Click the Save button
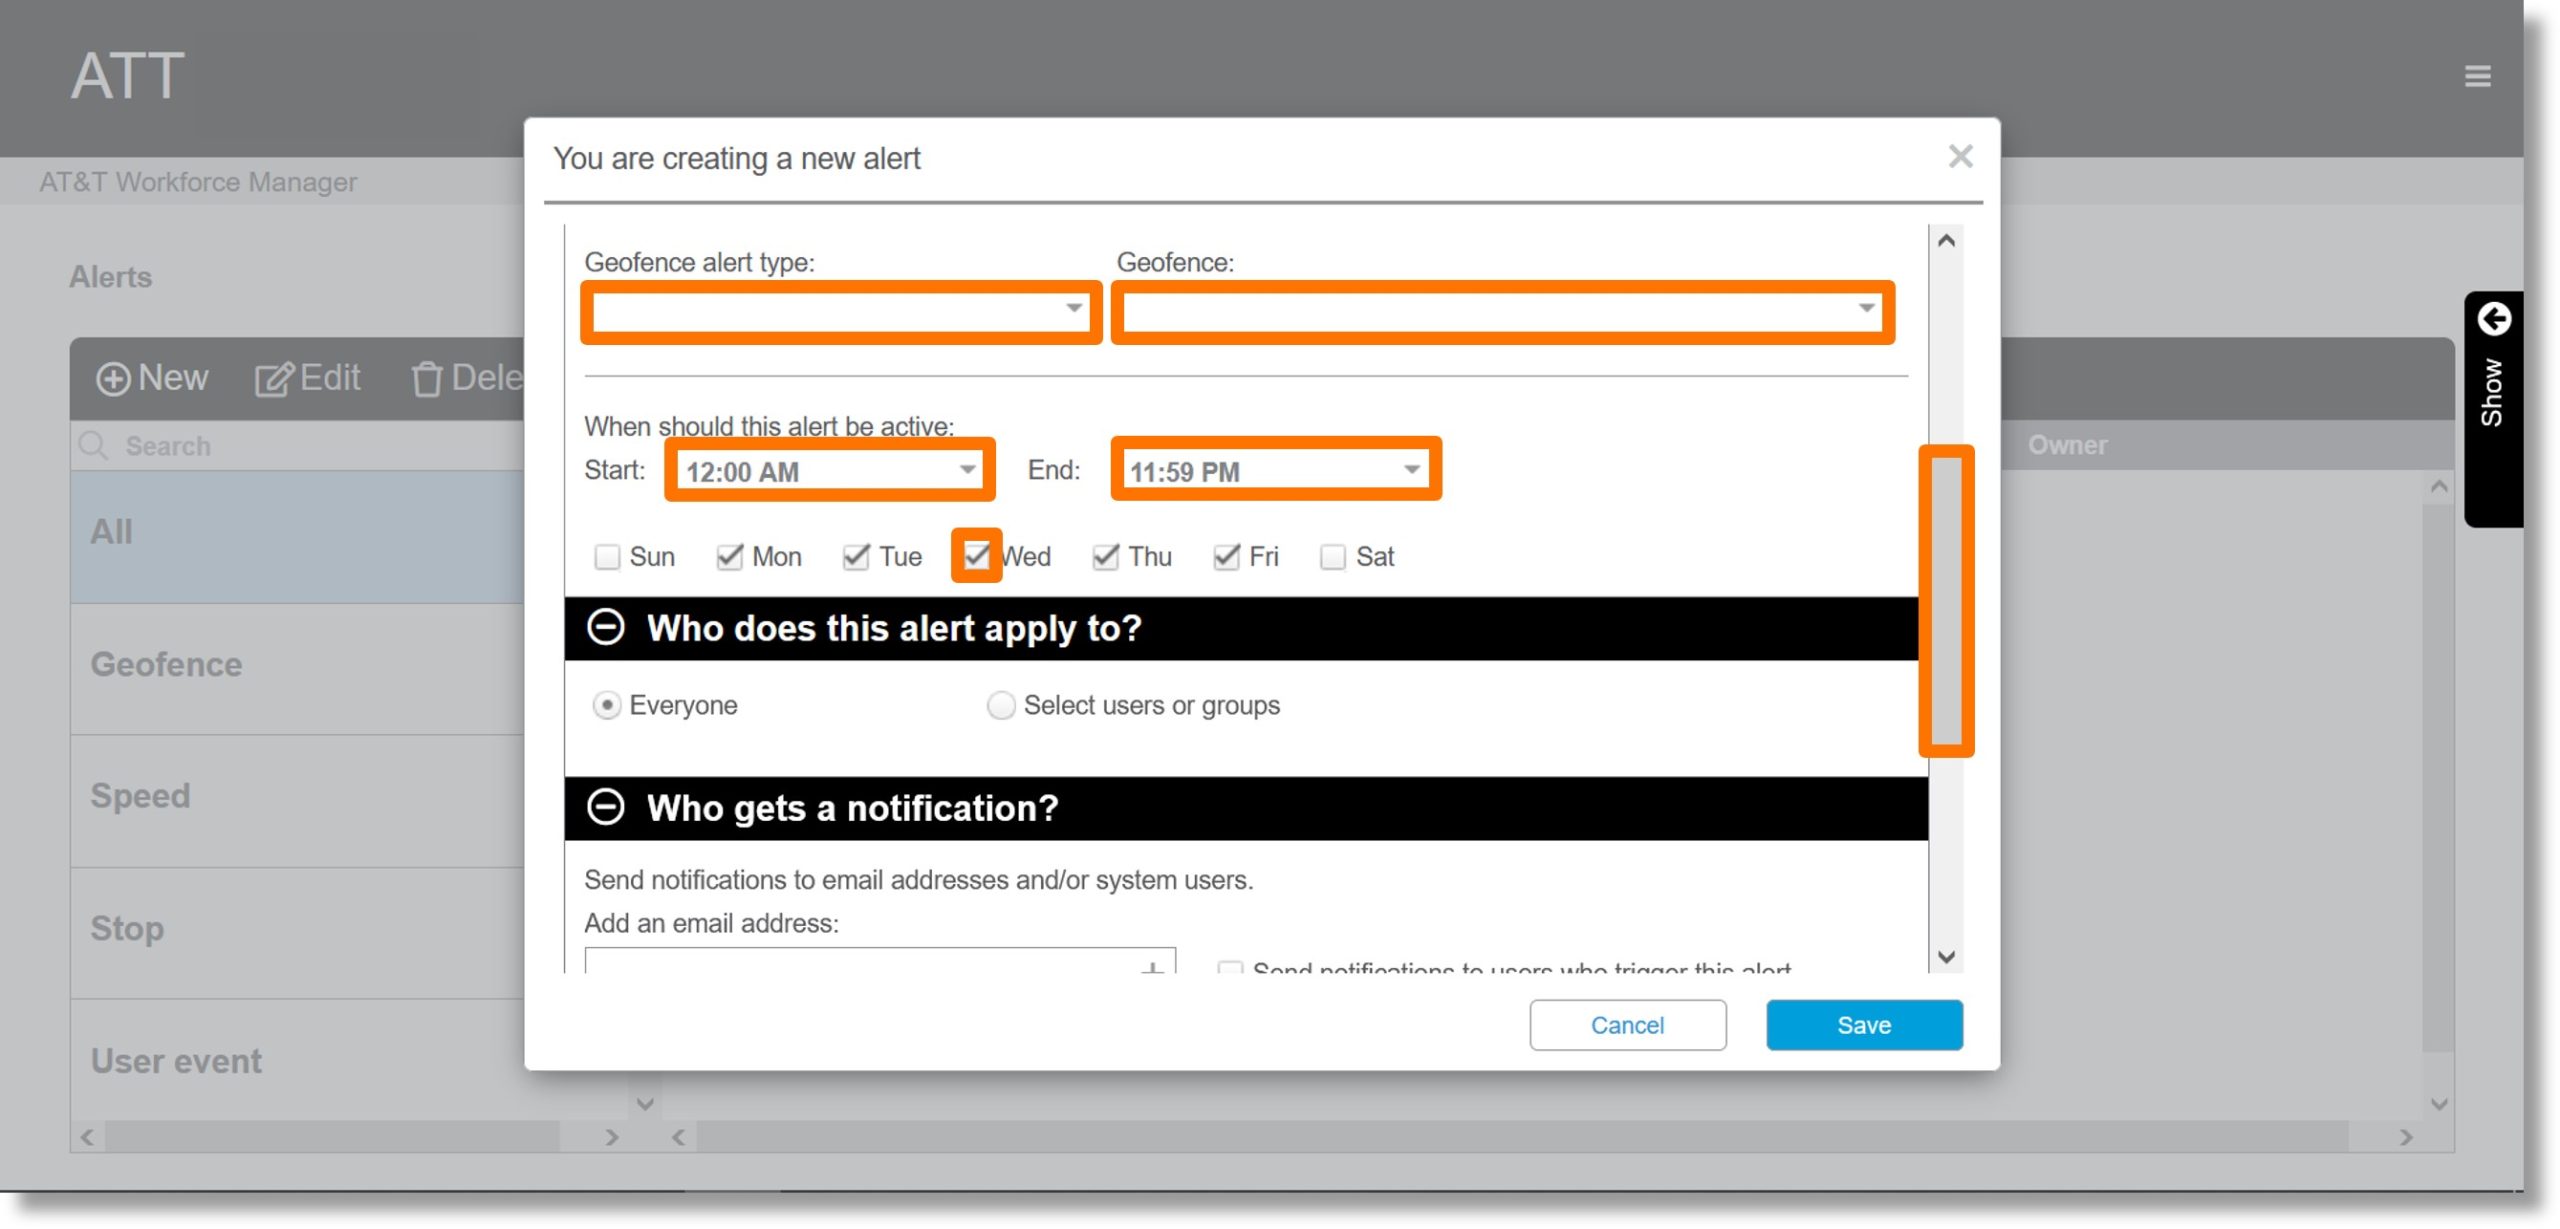The image size is (2560, 1229). click(1864, 1025)
